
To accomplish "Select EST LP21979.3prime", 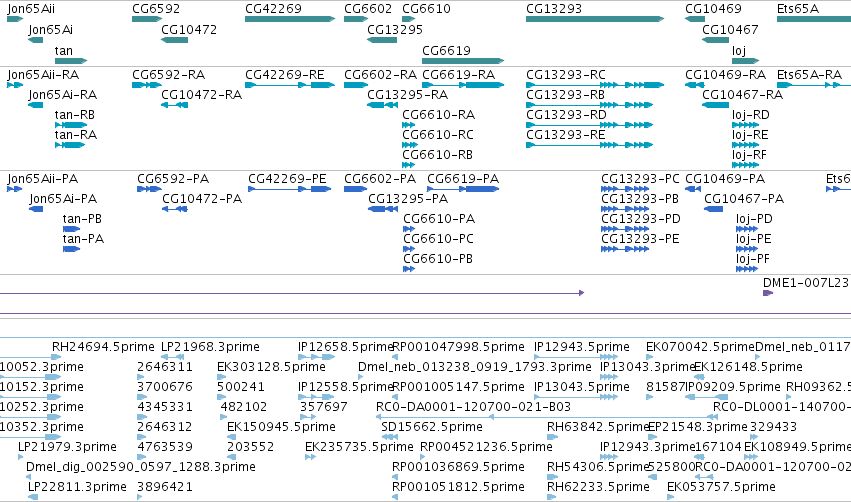I will [x=67, y=447].
